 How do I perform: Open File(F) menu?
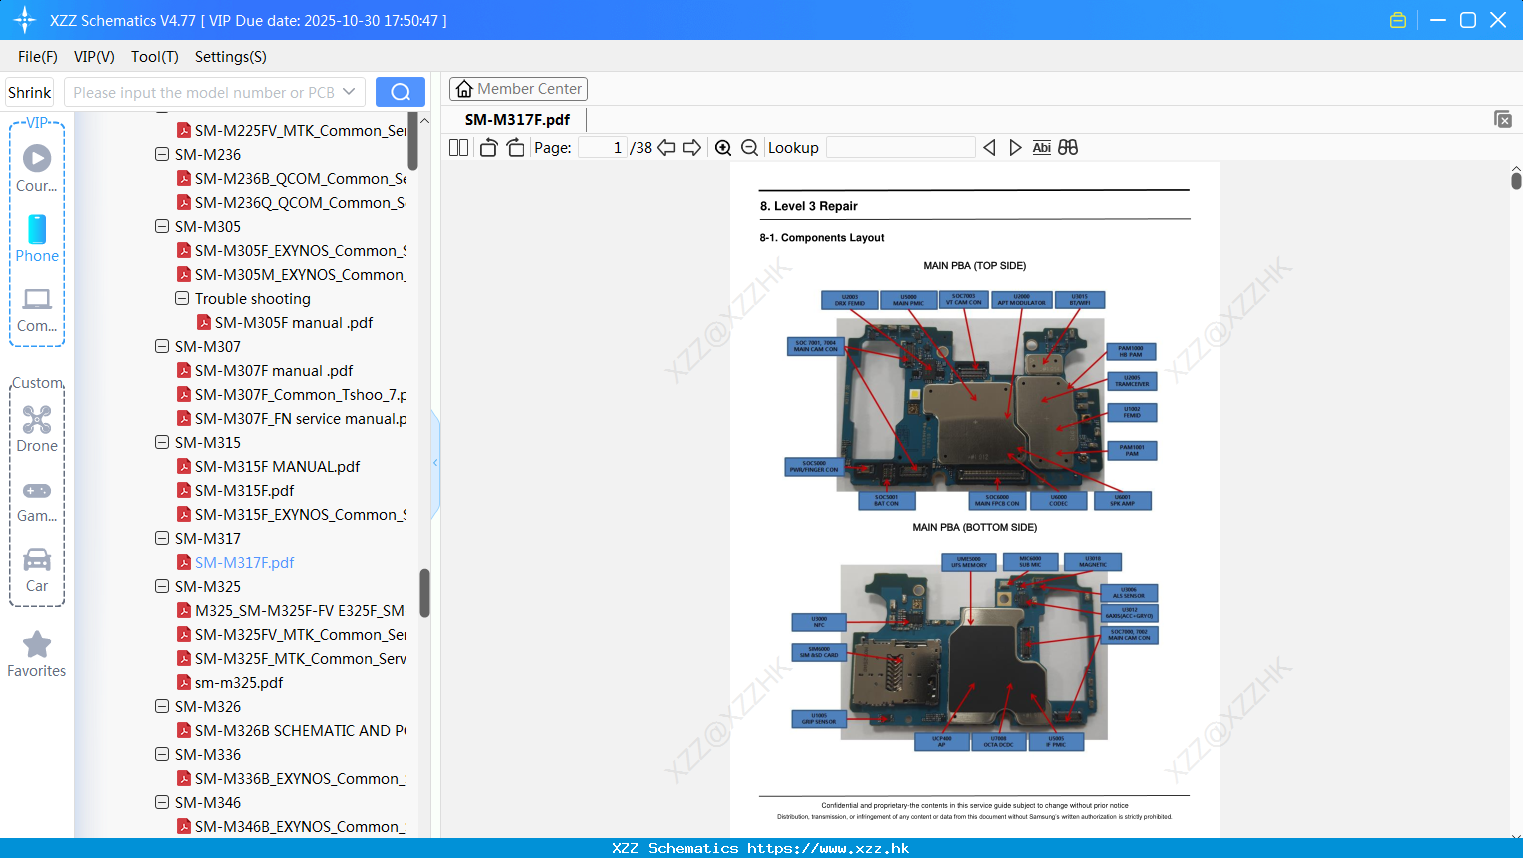pyautogui.click(x=38, y=57)
